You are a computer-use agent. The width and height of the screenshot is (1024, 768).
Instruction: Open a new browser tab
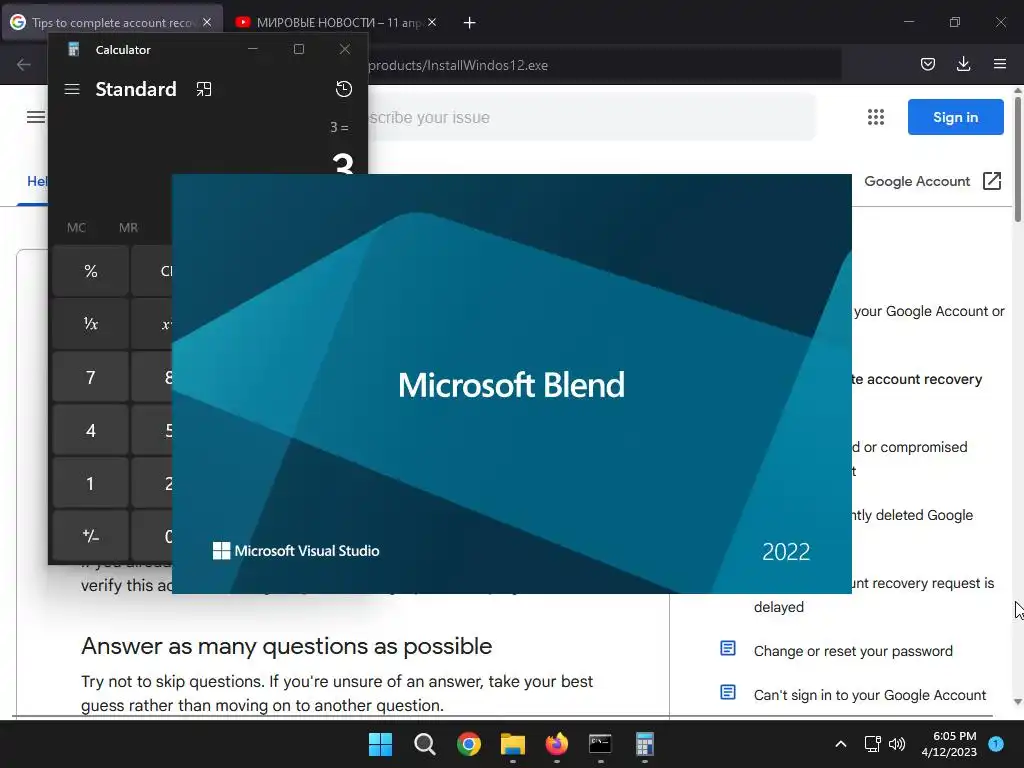pyautogui.click(x=470, y=23)
